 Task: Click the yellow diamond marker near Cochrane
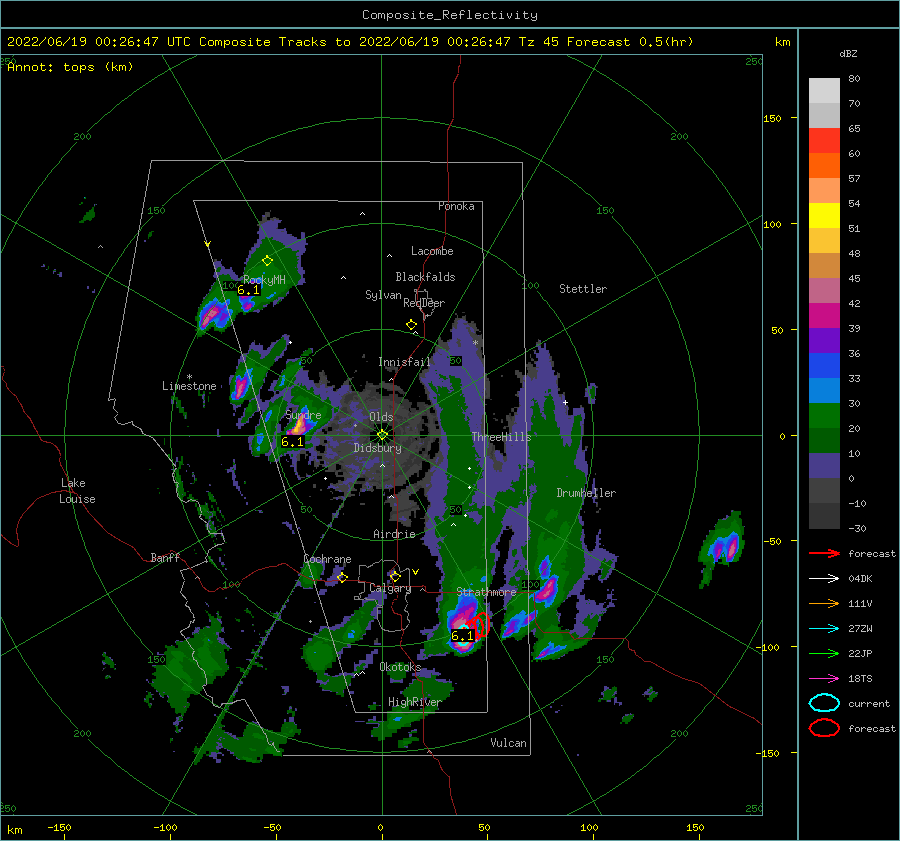click(342, 578)
